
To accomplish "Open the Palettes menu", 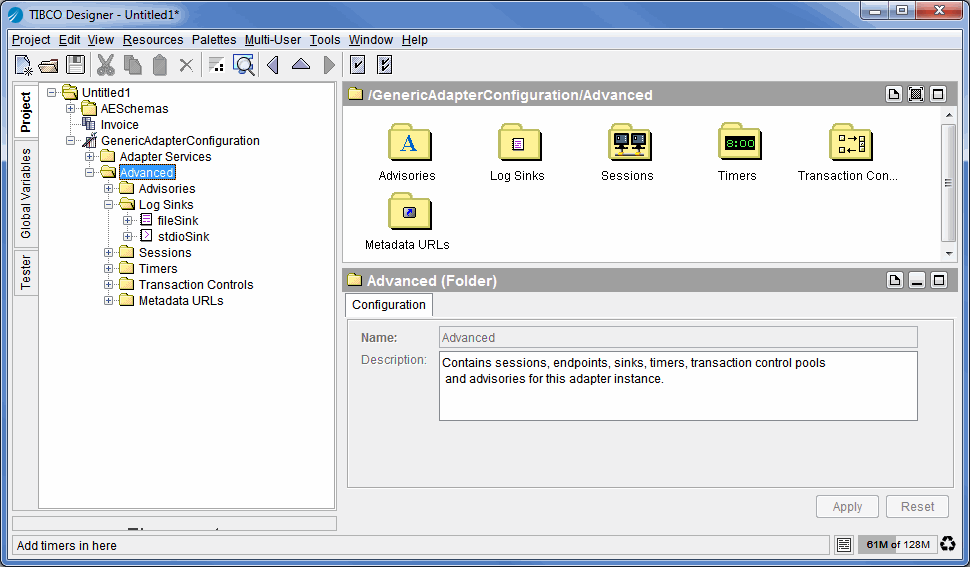I will 214,40.
